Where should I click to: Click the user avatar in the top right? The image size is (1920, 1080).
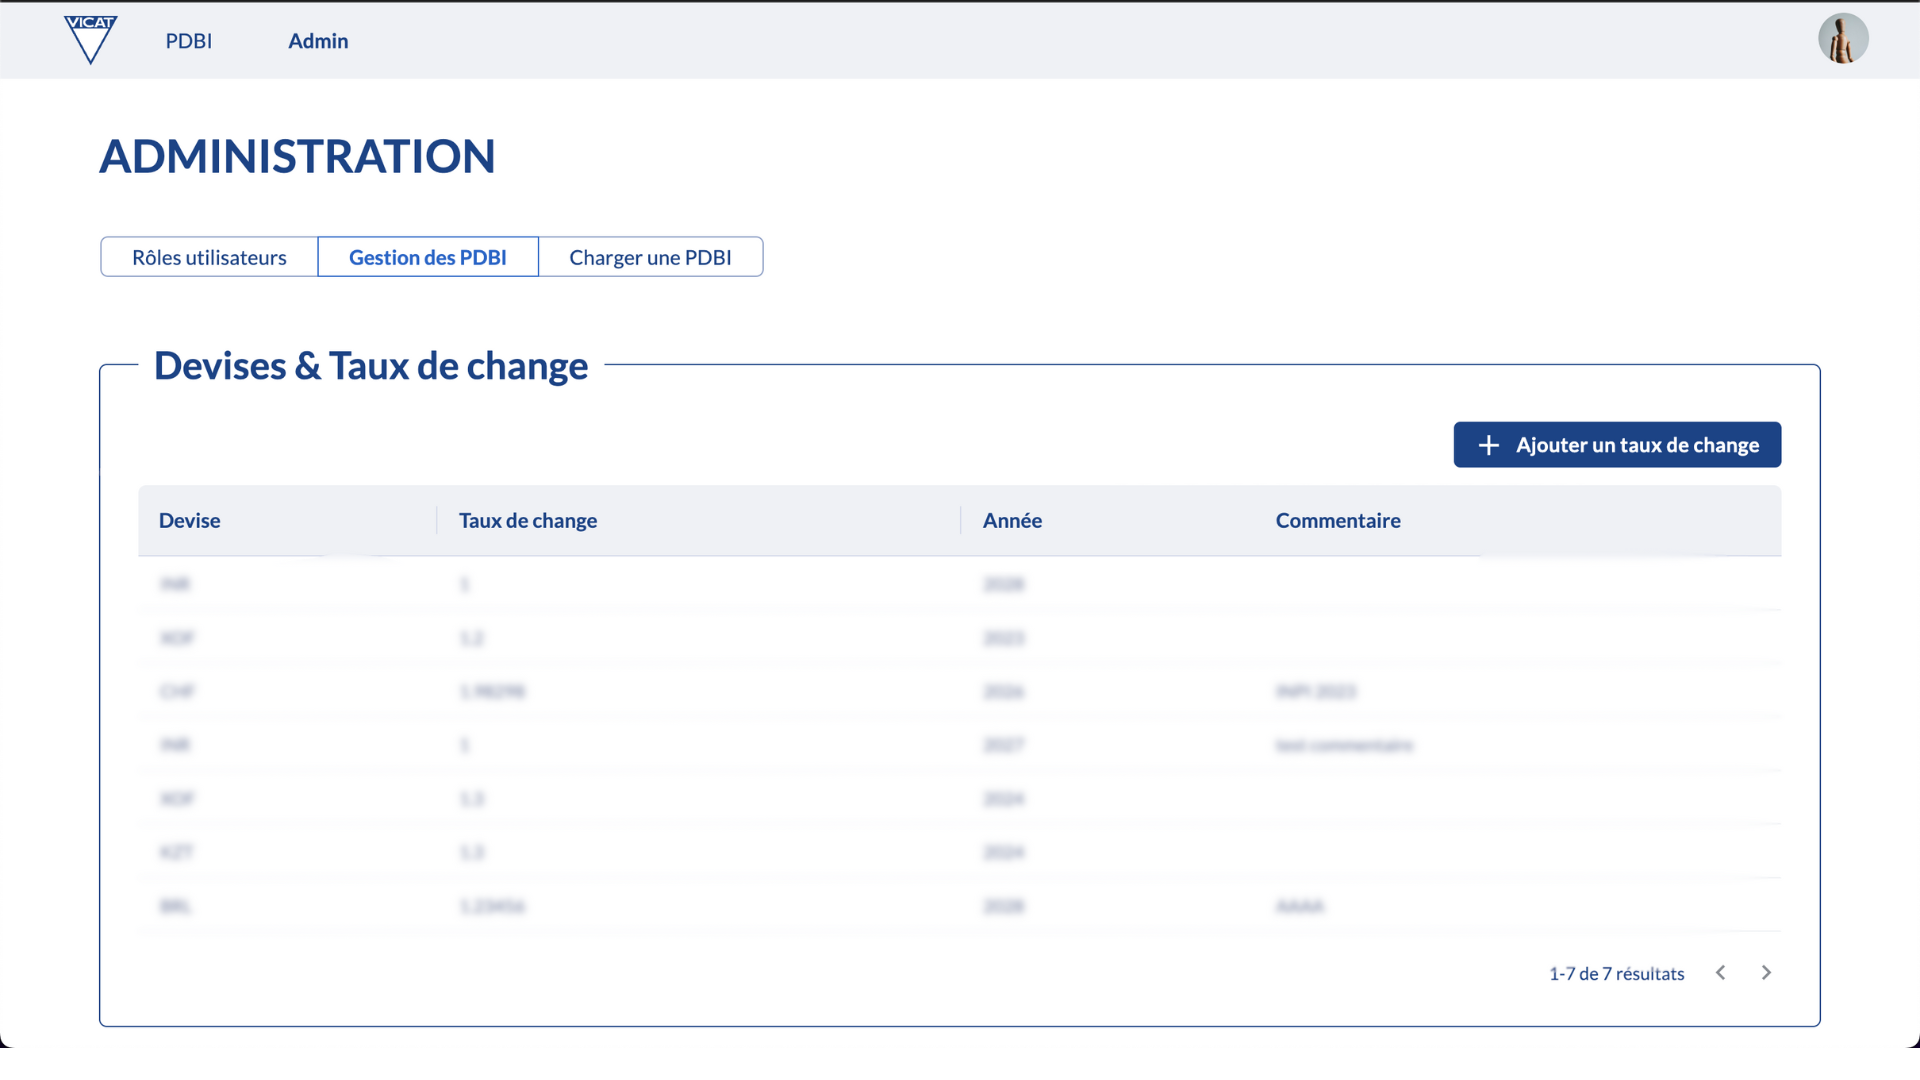click(1843, 38)
